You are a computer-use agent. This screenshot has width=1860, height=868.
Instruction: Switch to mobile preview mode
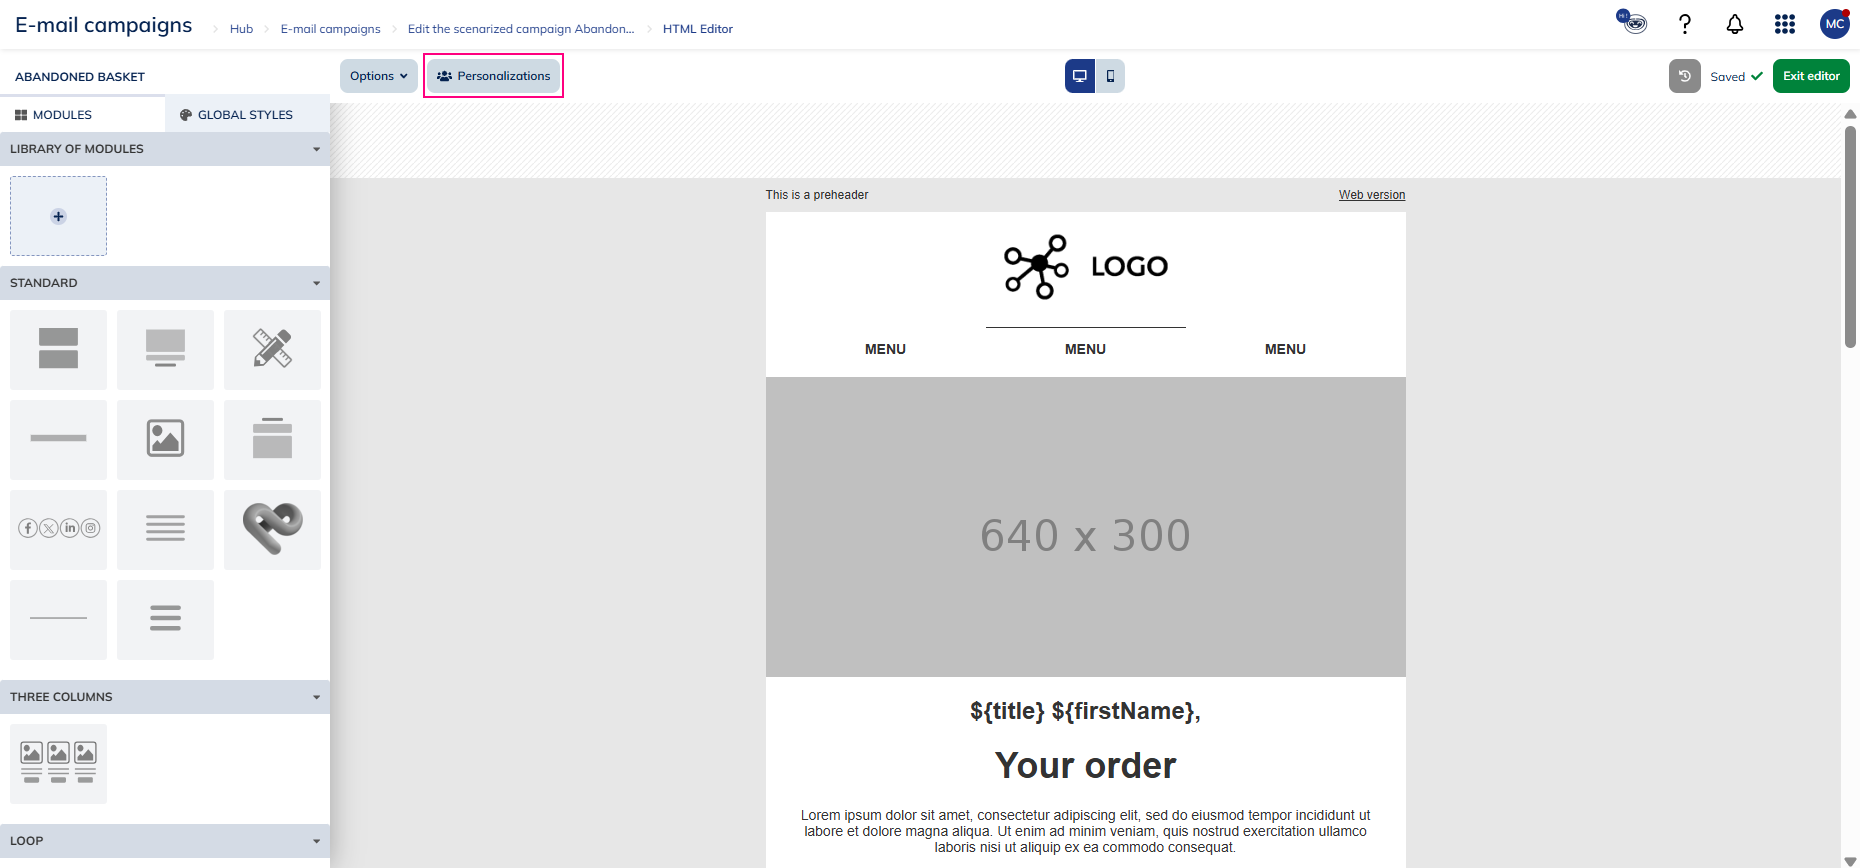(x=1110, y=76)
